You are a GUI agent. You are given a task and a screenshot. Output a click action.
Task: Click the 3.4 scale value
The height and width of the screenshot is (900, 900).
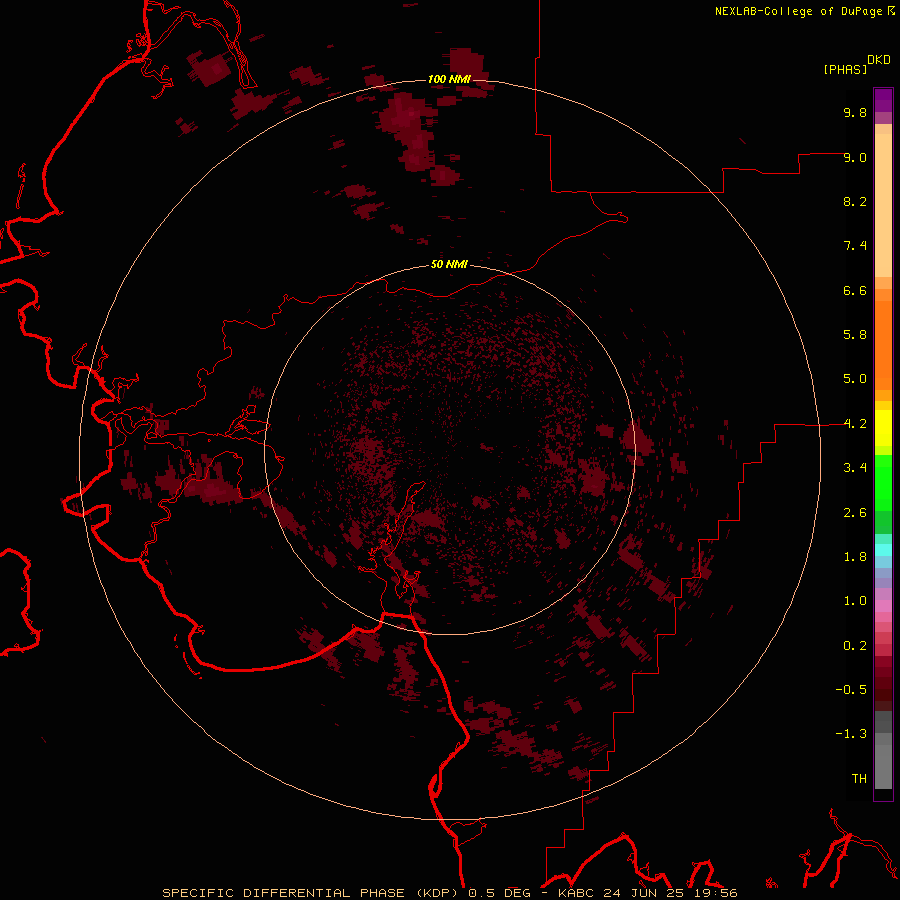coord(855,468)
